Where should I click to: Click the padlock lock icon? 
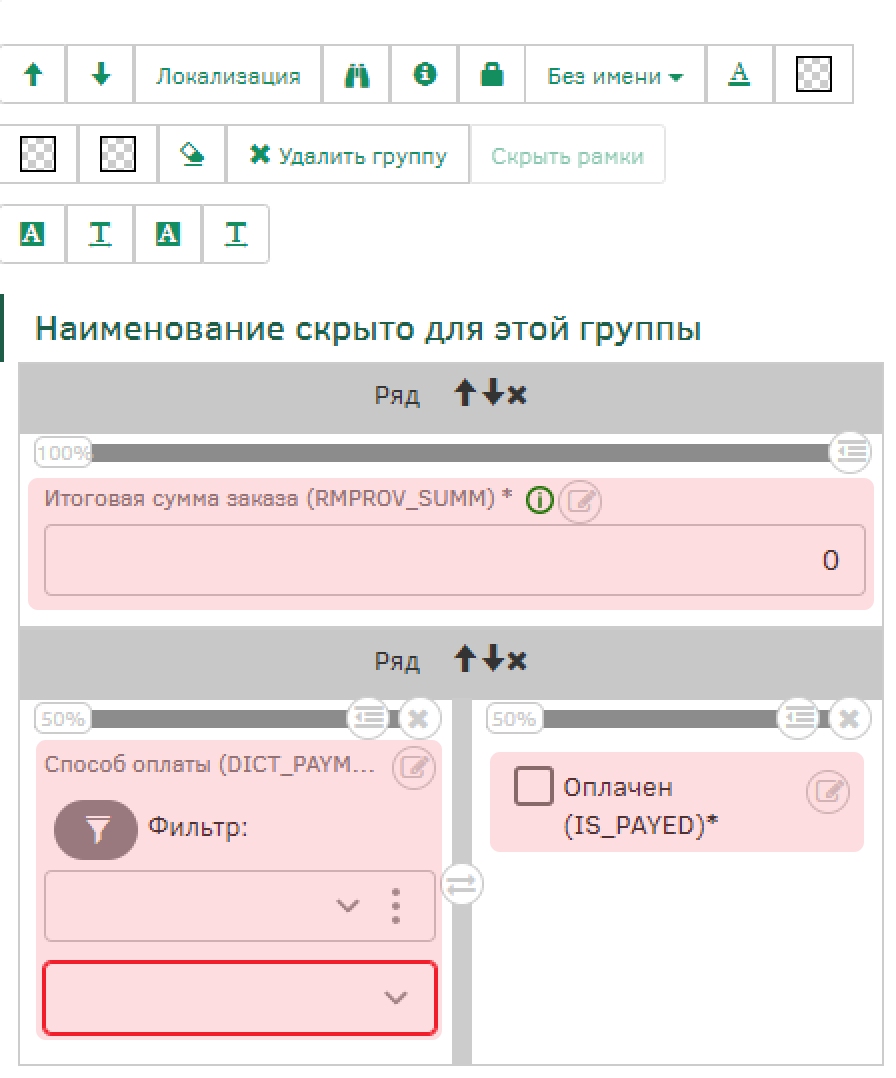492,75
